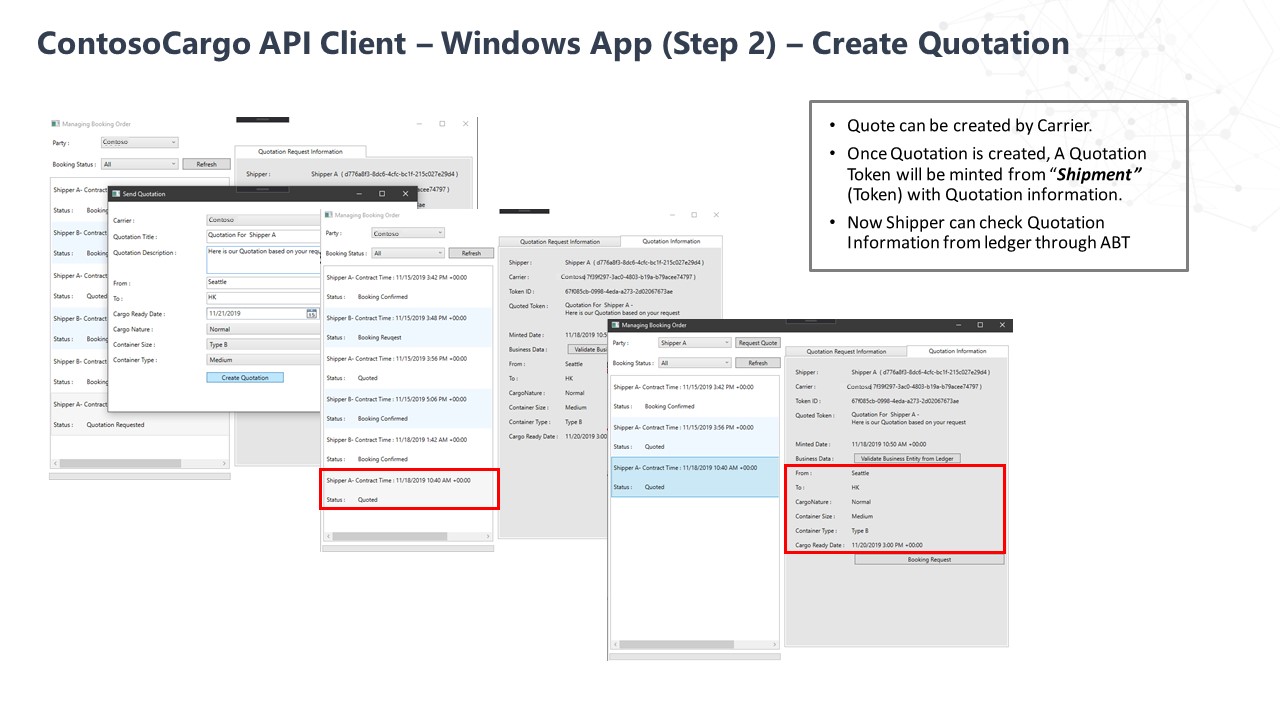1280x720 pixels.
Task: Select middle window's Shipper B 11/18/2019 1:42 AM row
Action: pos(407,449)
